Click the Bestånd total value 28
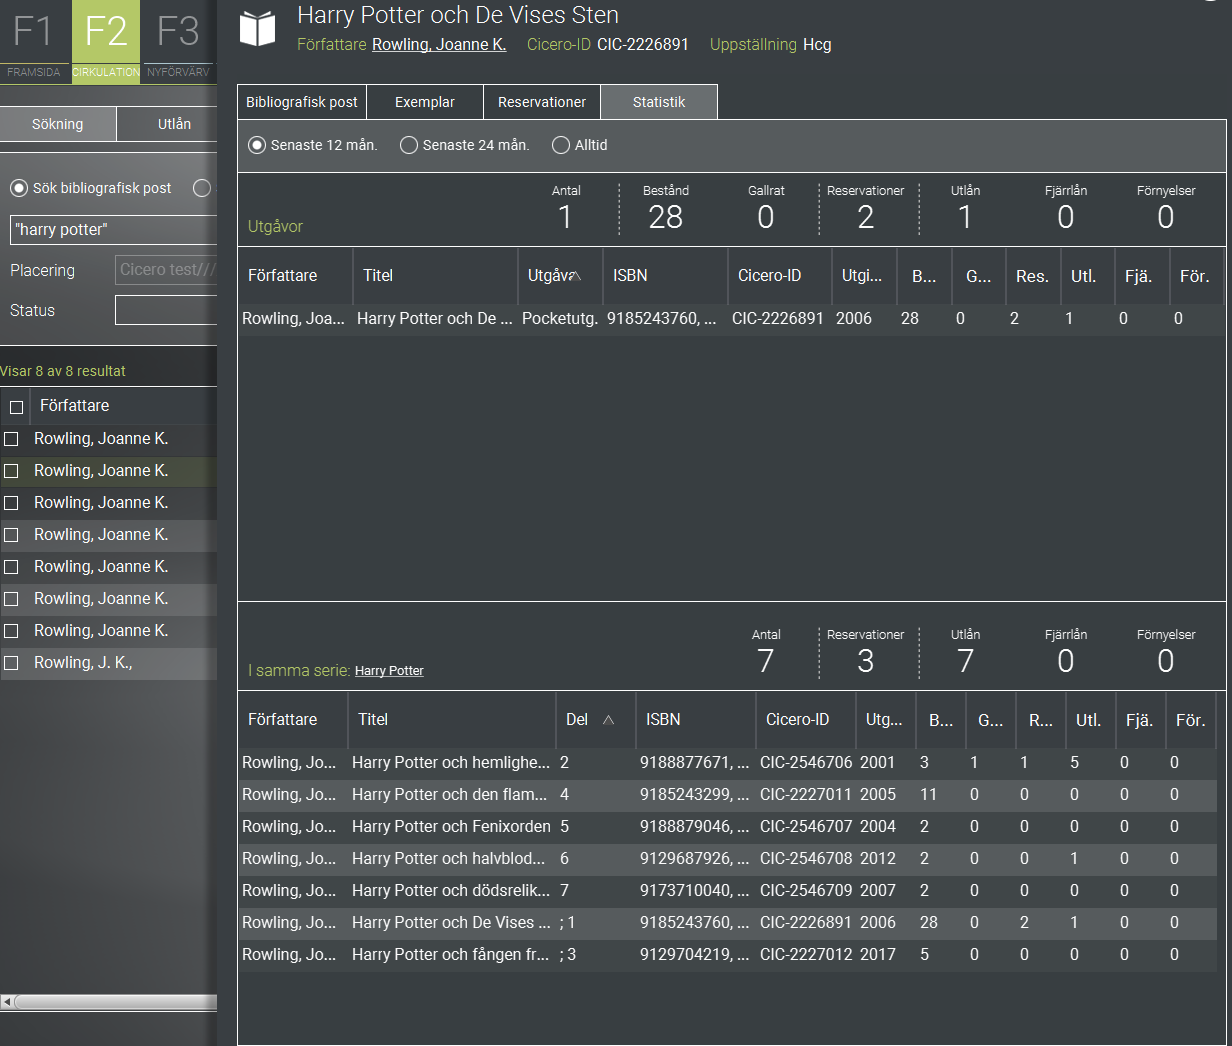The image size is (1232, 1046). coord(666,217)
